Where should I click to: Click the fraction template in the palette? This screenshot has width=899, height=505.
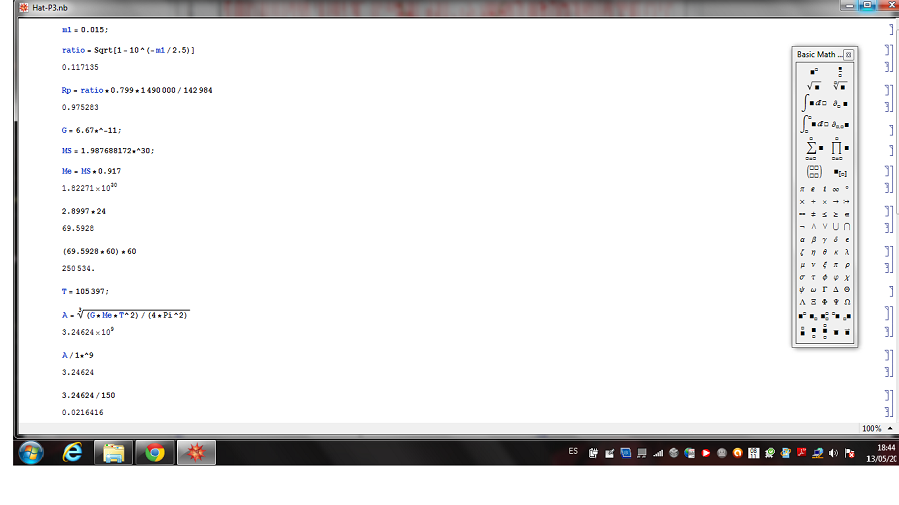pos(838,71)
